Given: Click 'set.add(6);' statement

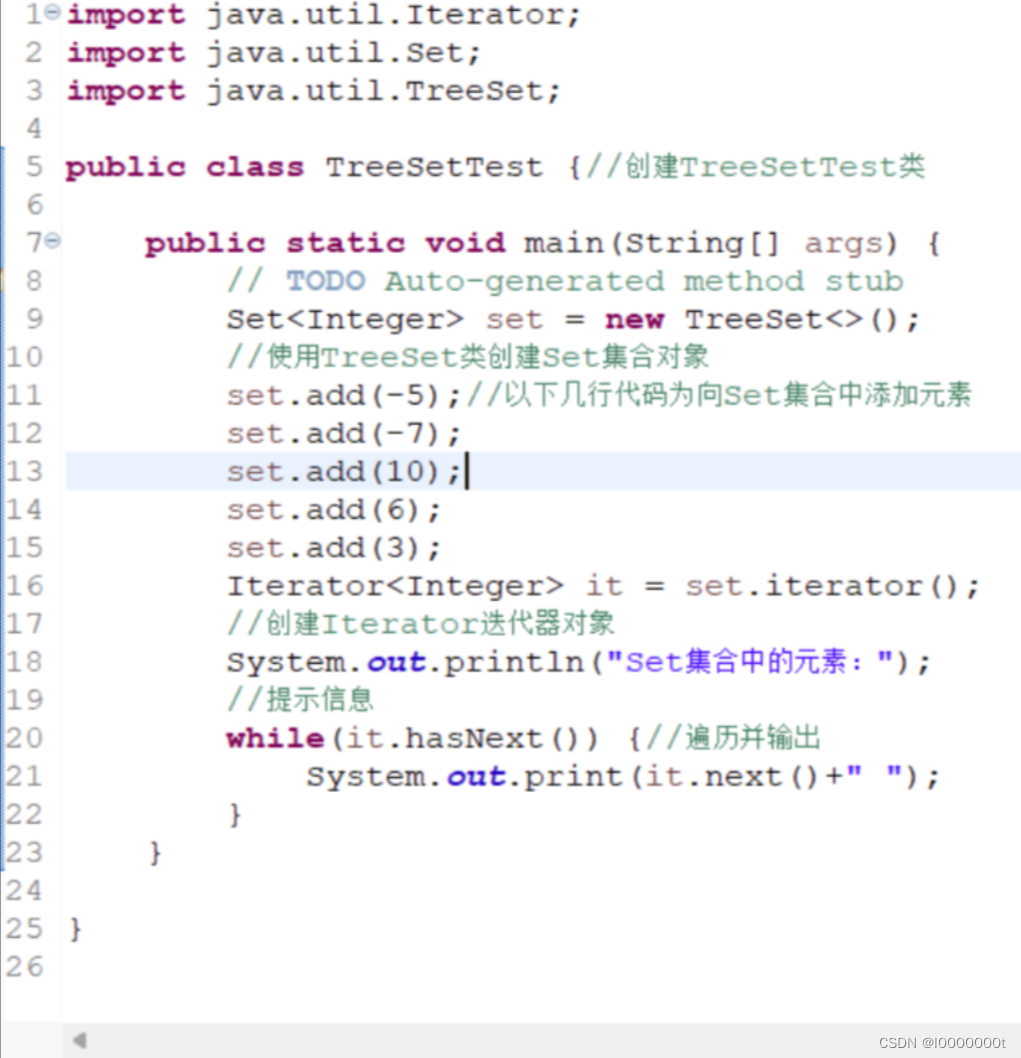Looking at the screenshot, I should point(333,509).
